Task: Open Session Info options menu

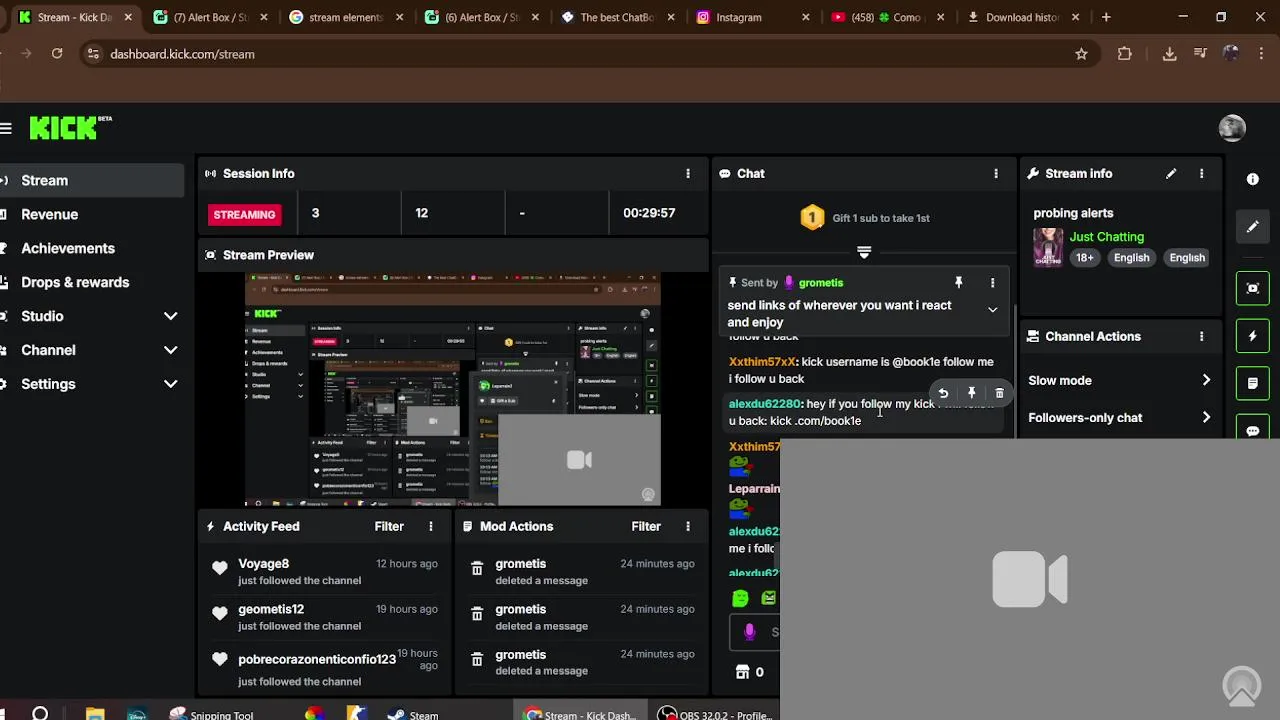Action: [688, 173]
